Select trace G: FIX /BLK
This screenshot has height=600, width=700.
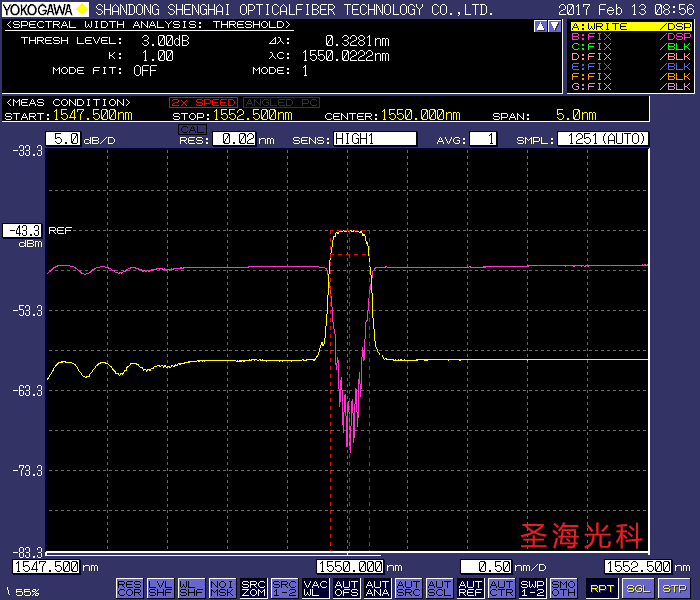point(631,86)
